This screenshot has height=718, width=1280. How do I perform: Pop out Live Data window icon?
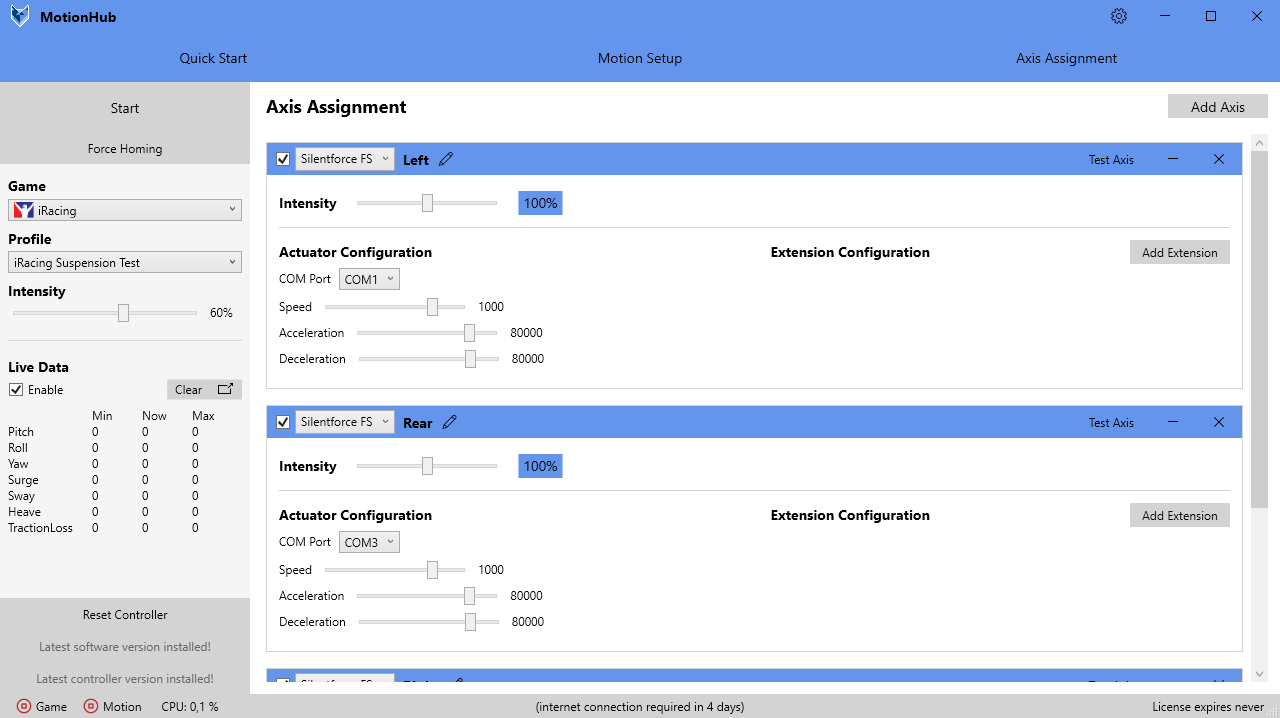[226, 389]
